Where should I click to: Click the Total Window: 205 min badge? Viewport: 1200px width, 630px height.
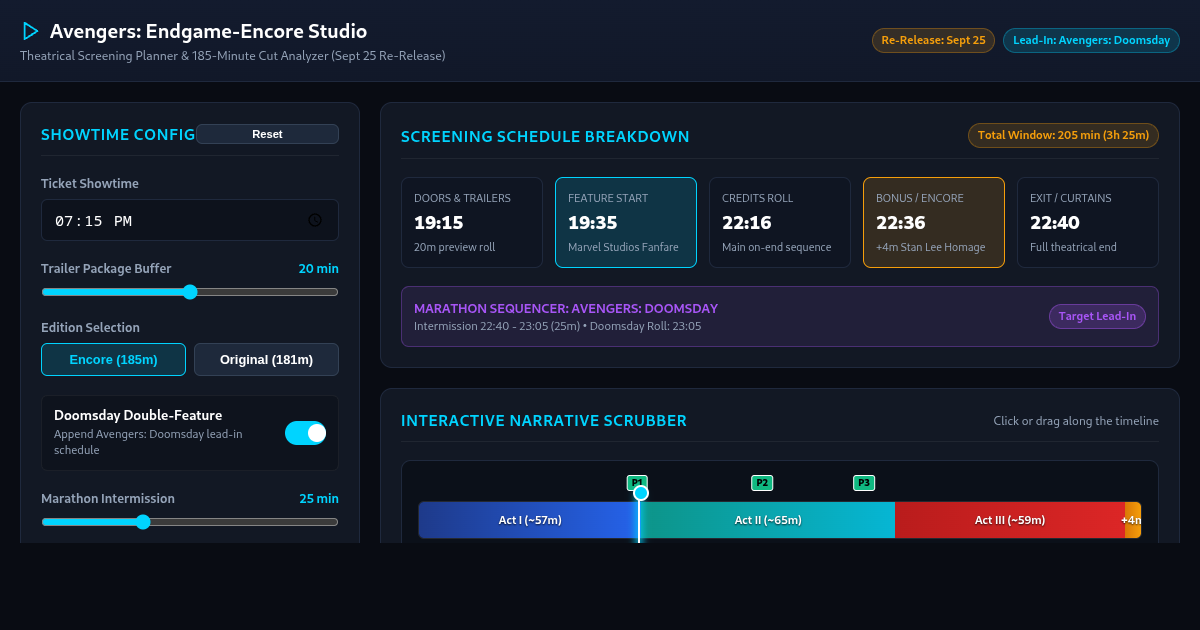pyautogui.click(x=1064, y=135)
